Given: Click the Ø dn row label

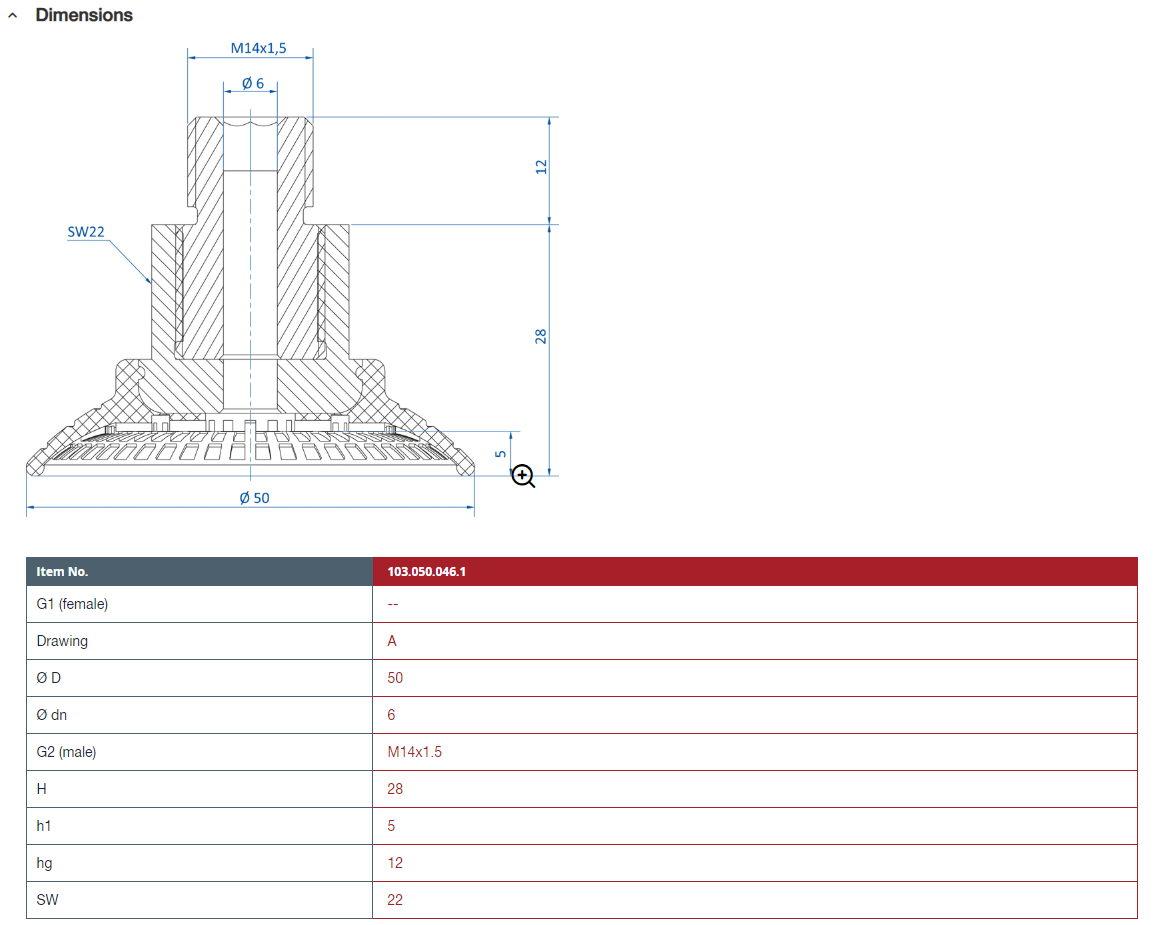Looking at the screenshot, I should click(x=52, y=715).
